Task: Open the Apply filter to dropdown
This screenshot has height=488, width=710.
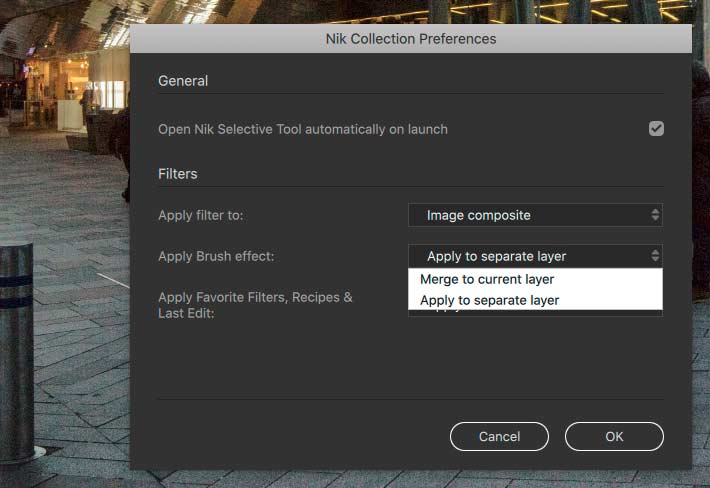Action: [x=535, y=215]
